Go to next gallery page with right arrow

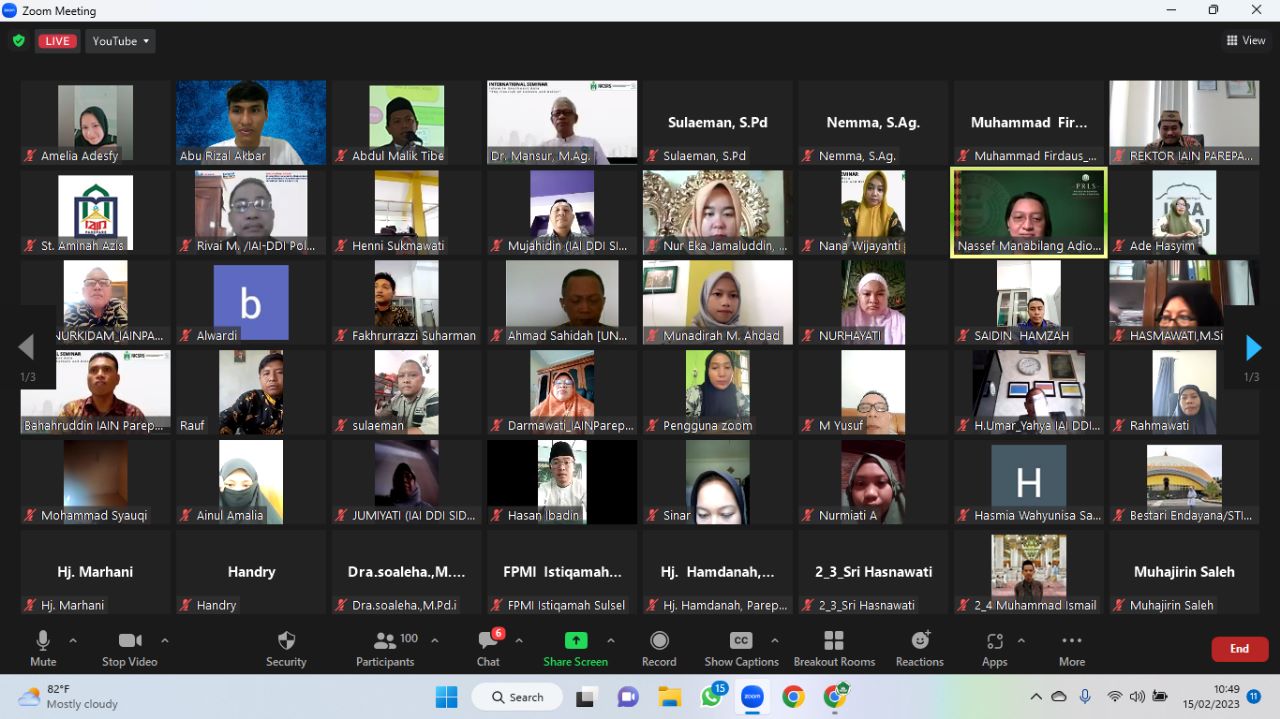1253,347
